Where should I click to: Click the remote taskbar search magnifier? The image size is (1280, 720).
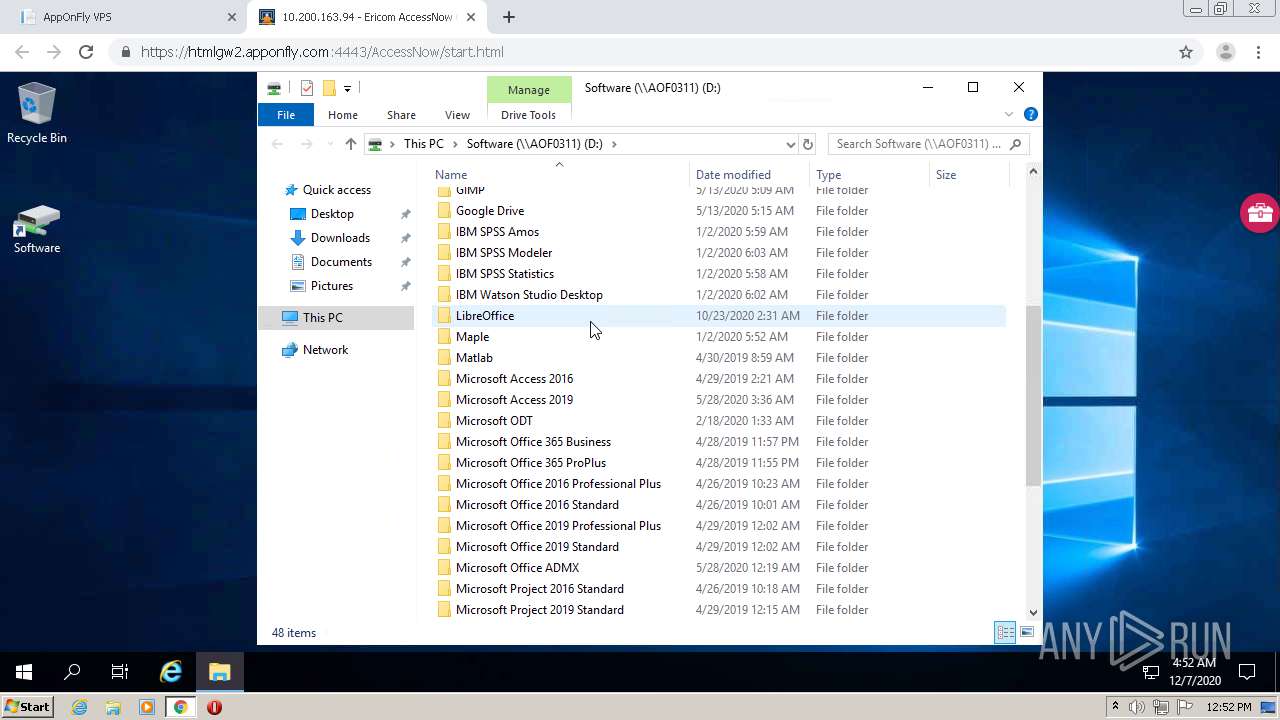click(x=72, y=672)
